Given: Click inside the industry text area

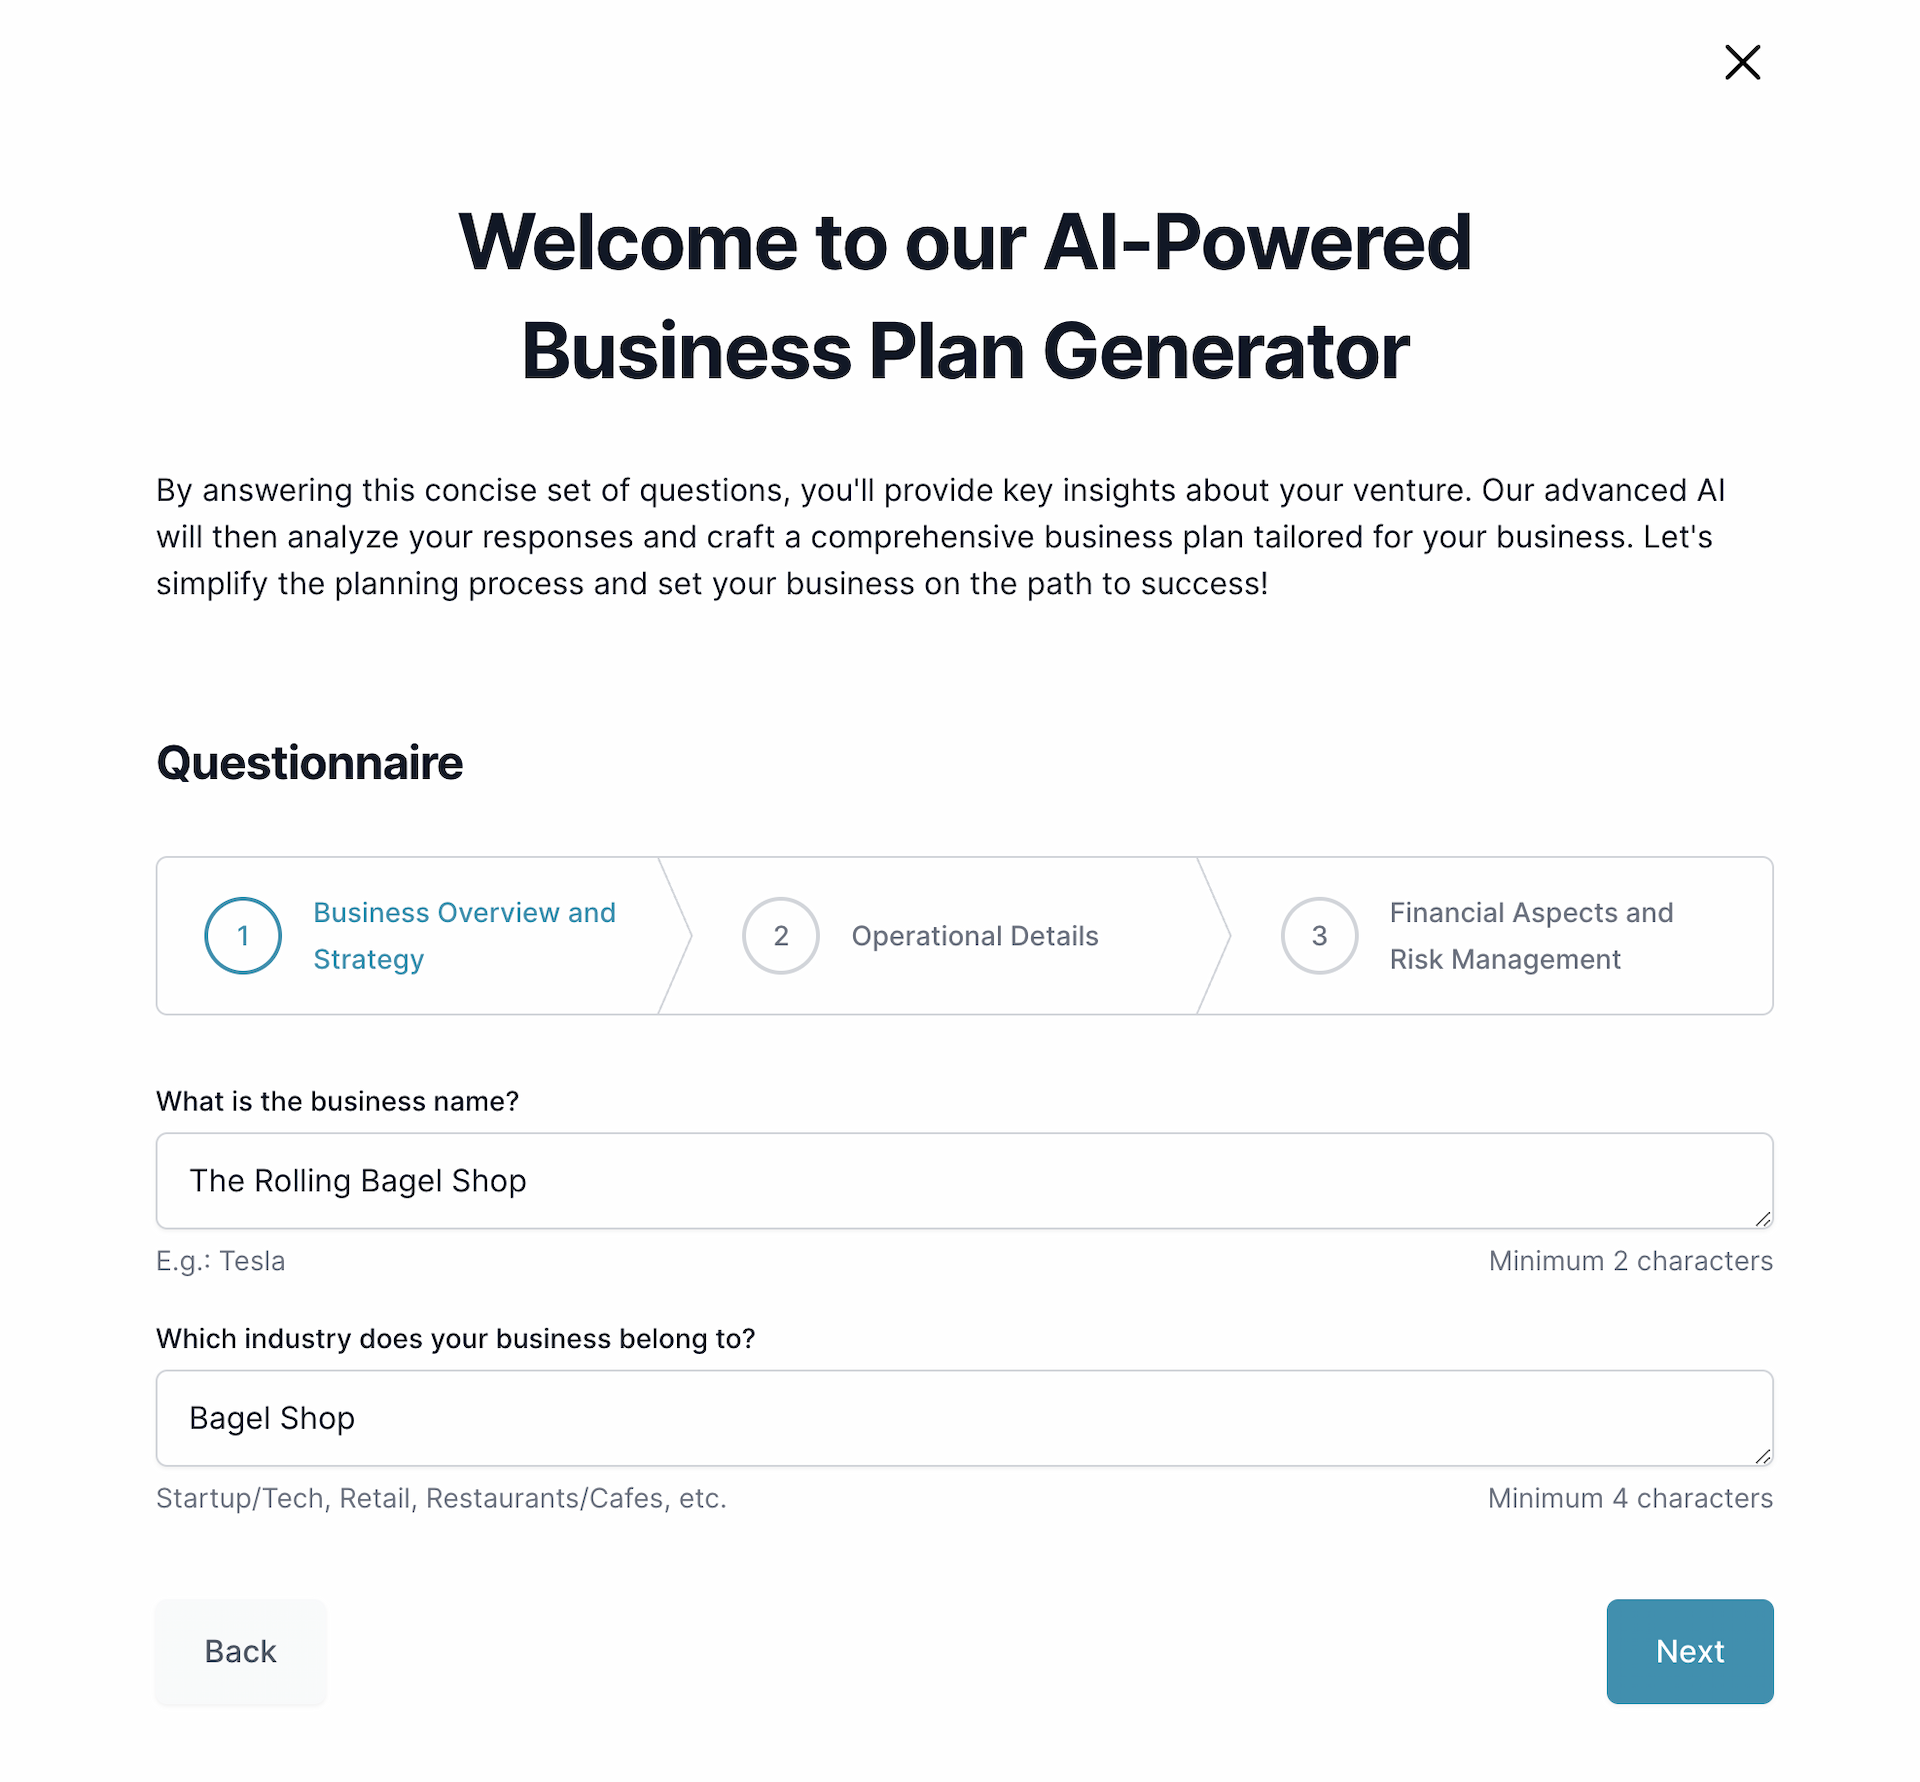Looking at the screenshot, I should pyautogui.click(x=900, y=1418).
